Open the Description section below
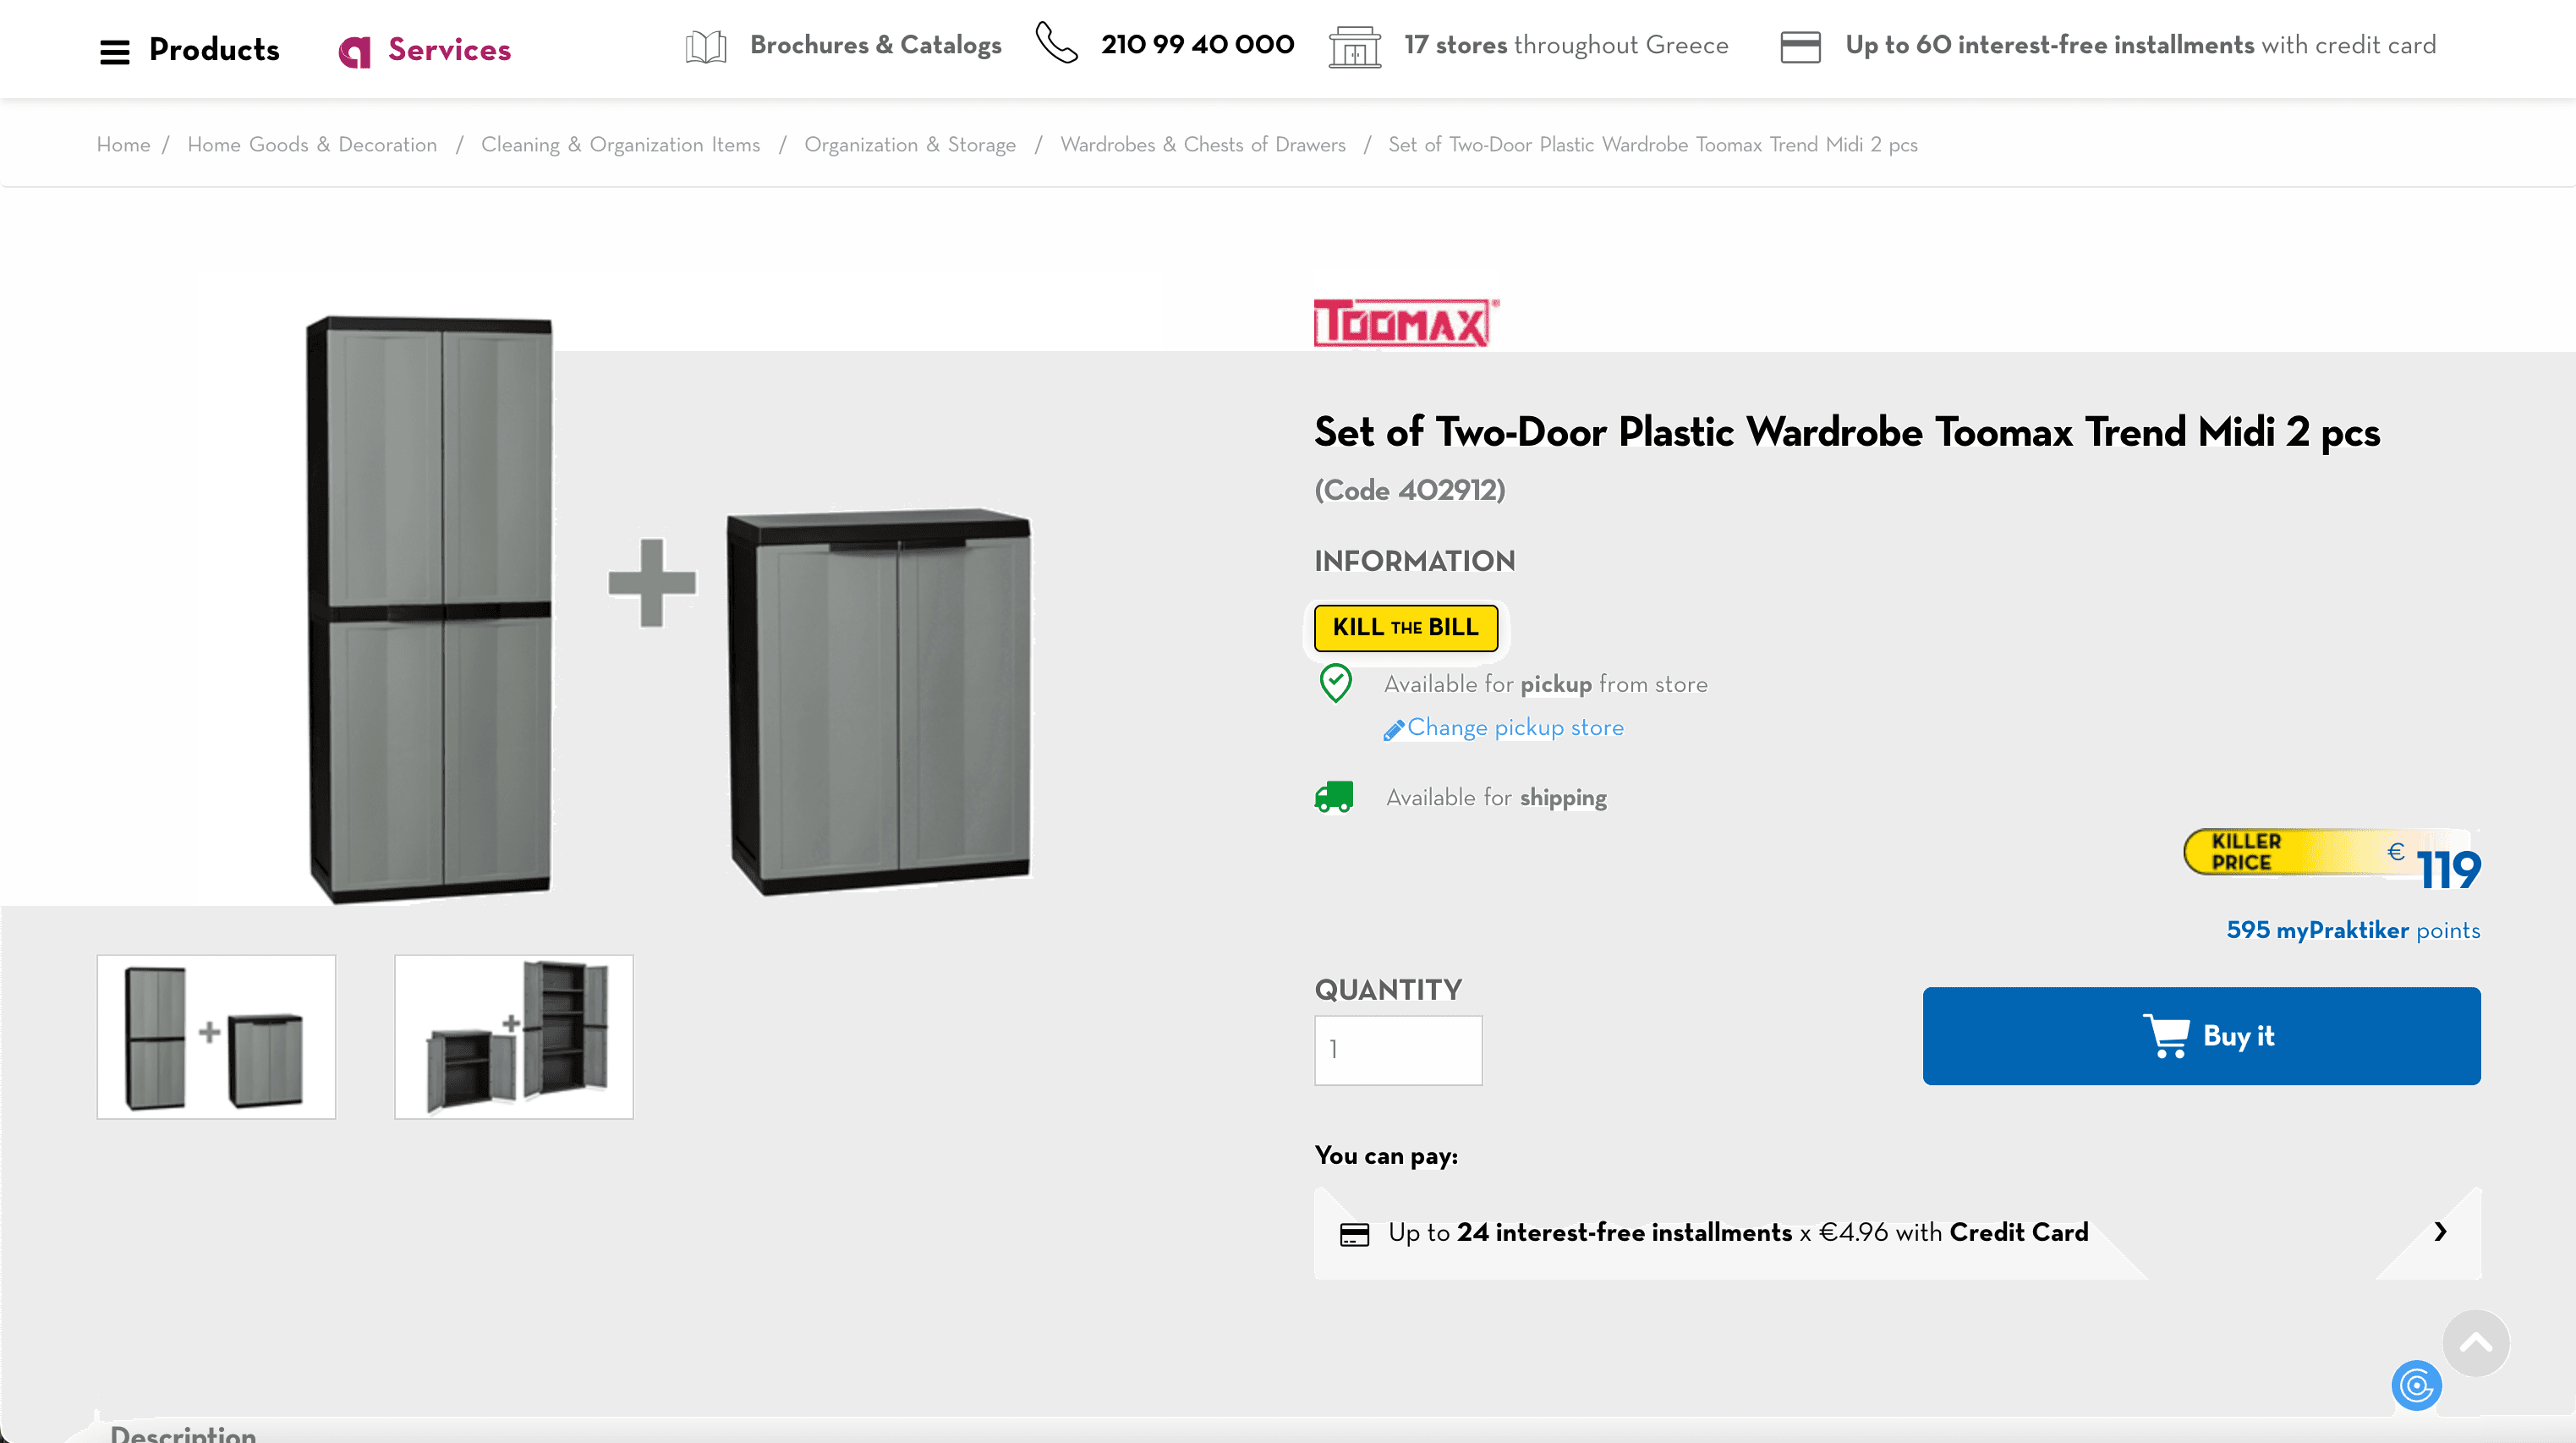 coord(183,1433)
